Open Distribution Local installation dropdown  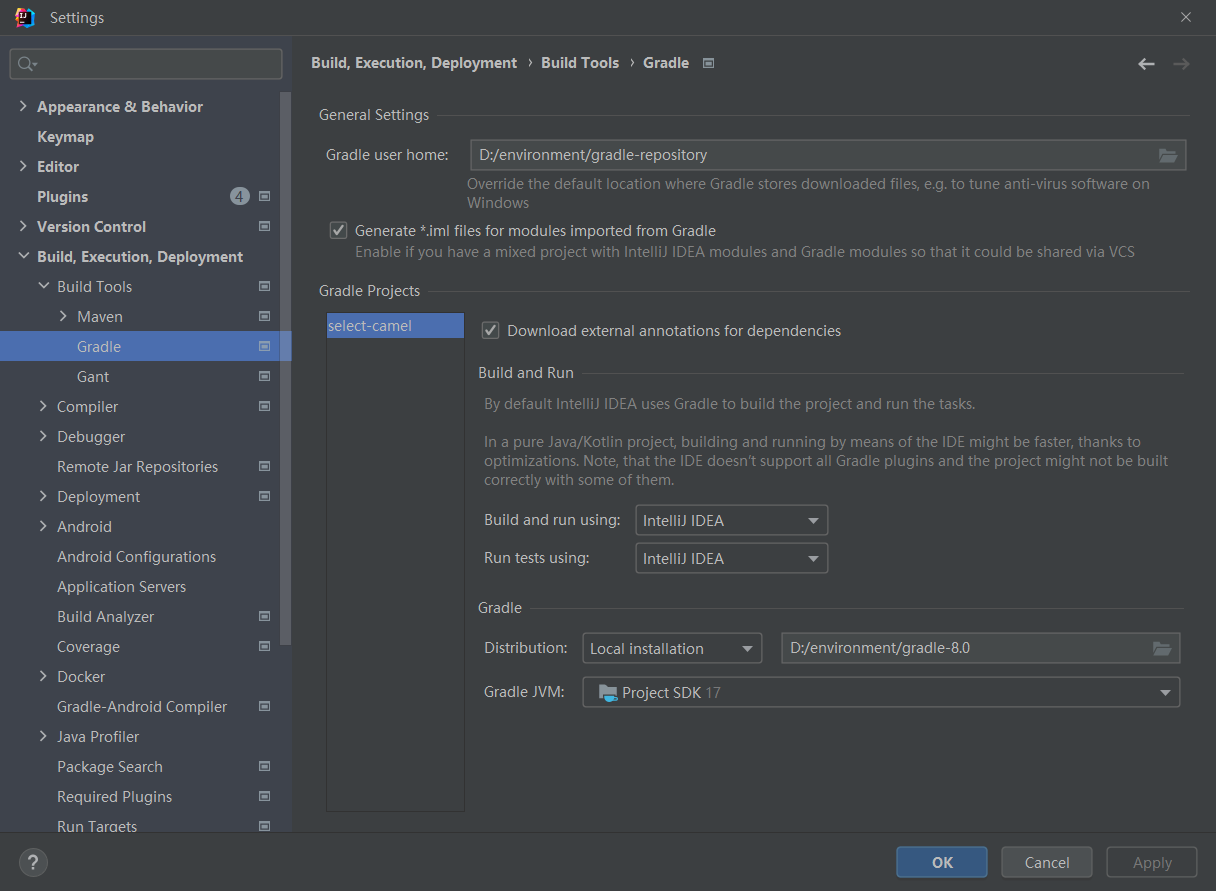[x=672, y=648]
